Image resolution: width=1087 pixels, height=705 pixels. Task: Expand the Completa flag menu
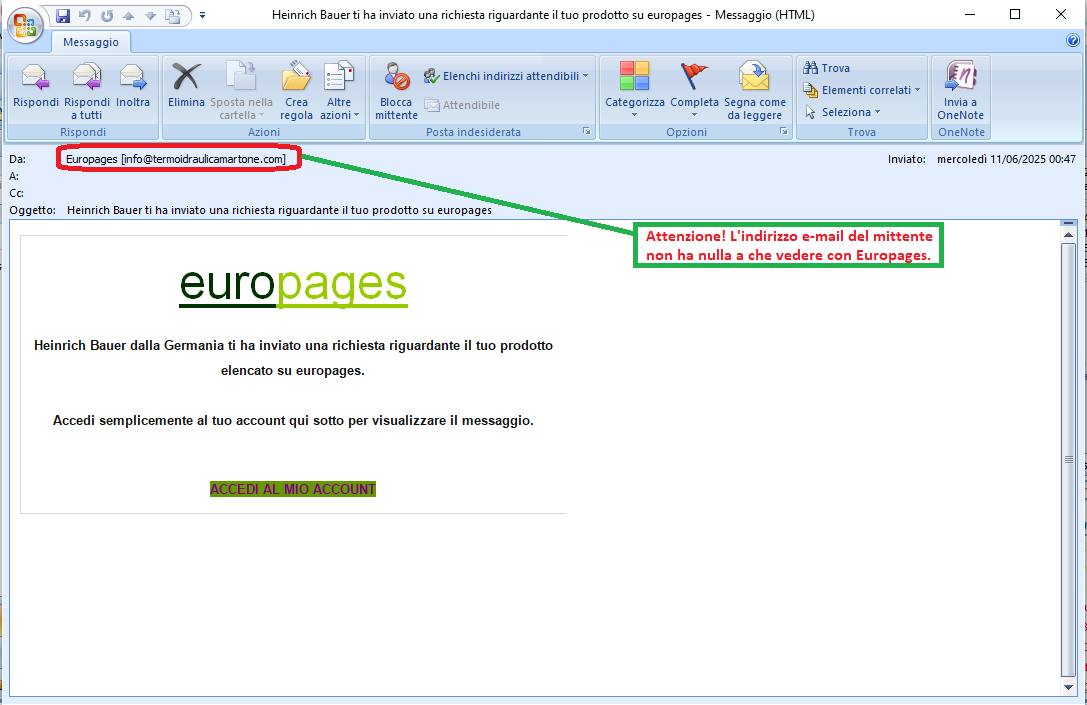(x=694, y=89)
